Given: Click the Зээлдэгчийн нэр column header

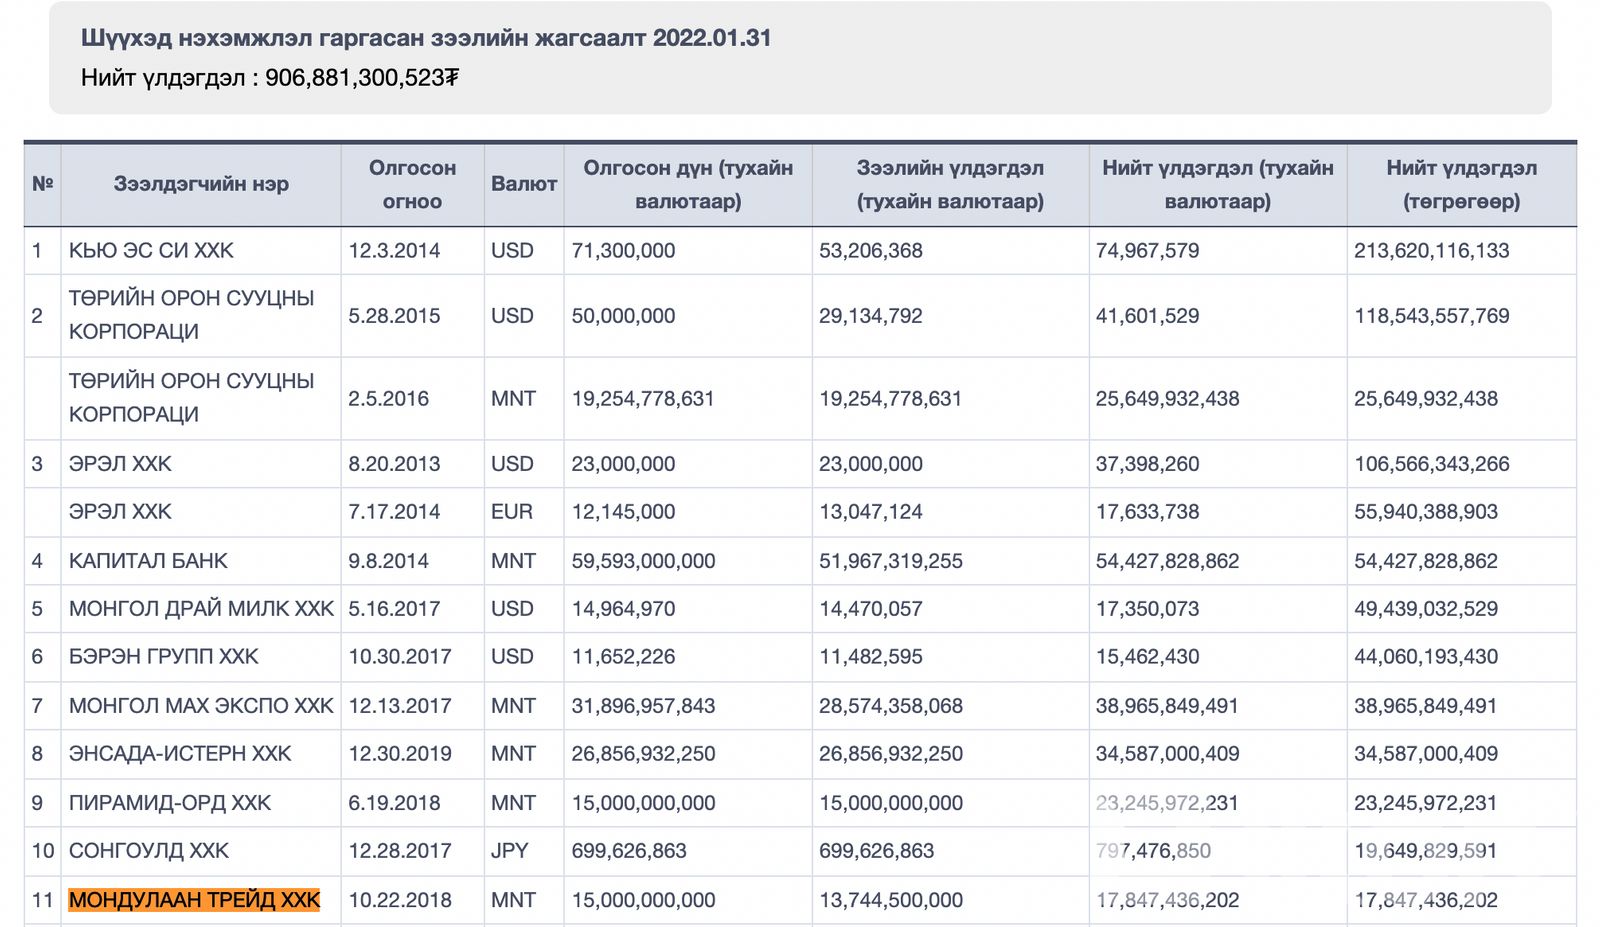Looking at the screenshot, I should click(201, 184).
